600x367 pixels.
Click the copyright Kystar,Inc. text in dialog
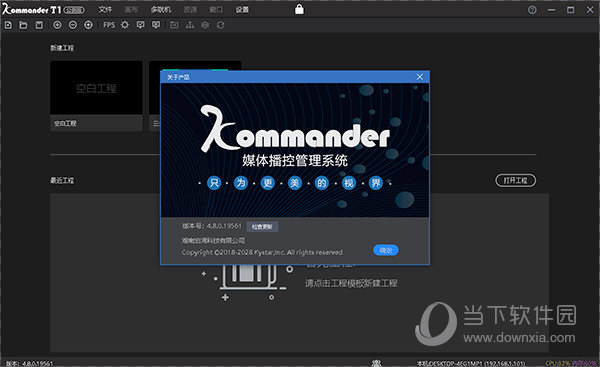(262, 252)
